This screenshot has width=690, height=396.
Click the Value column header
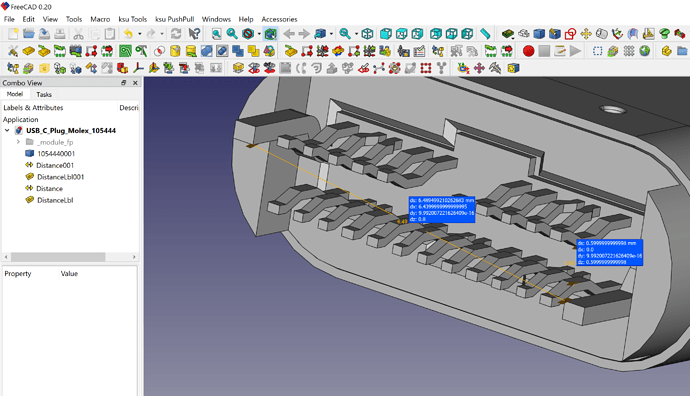(x=69, y=274)
